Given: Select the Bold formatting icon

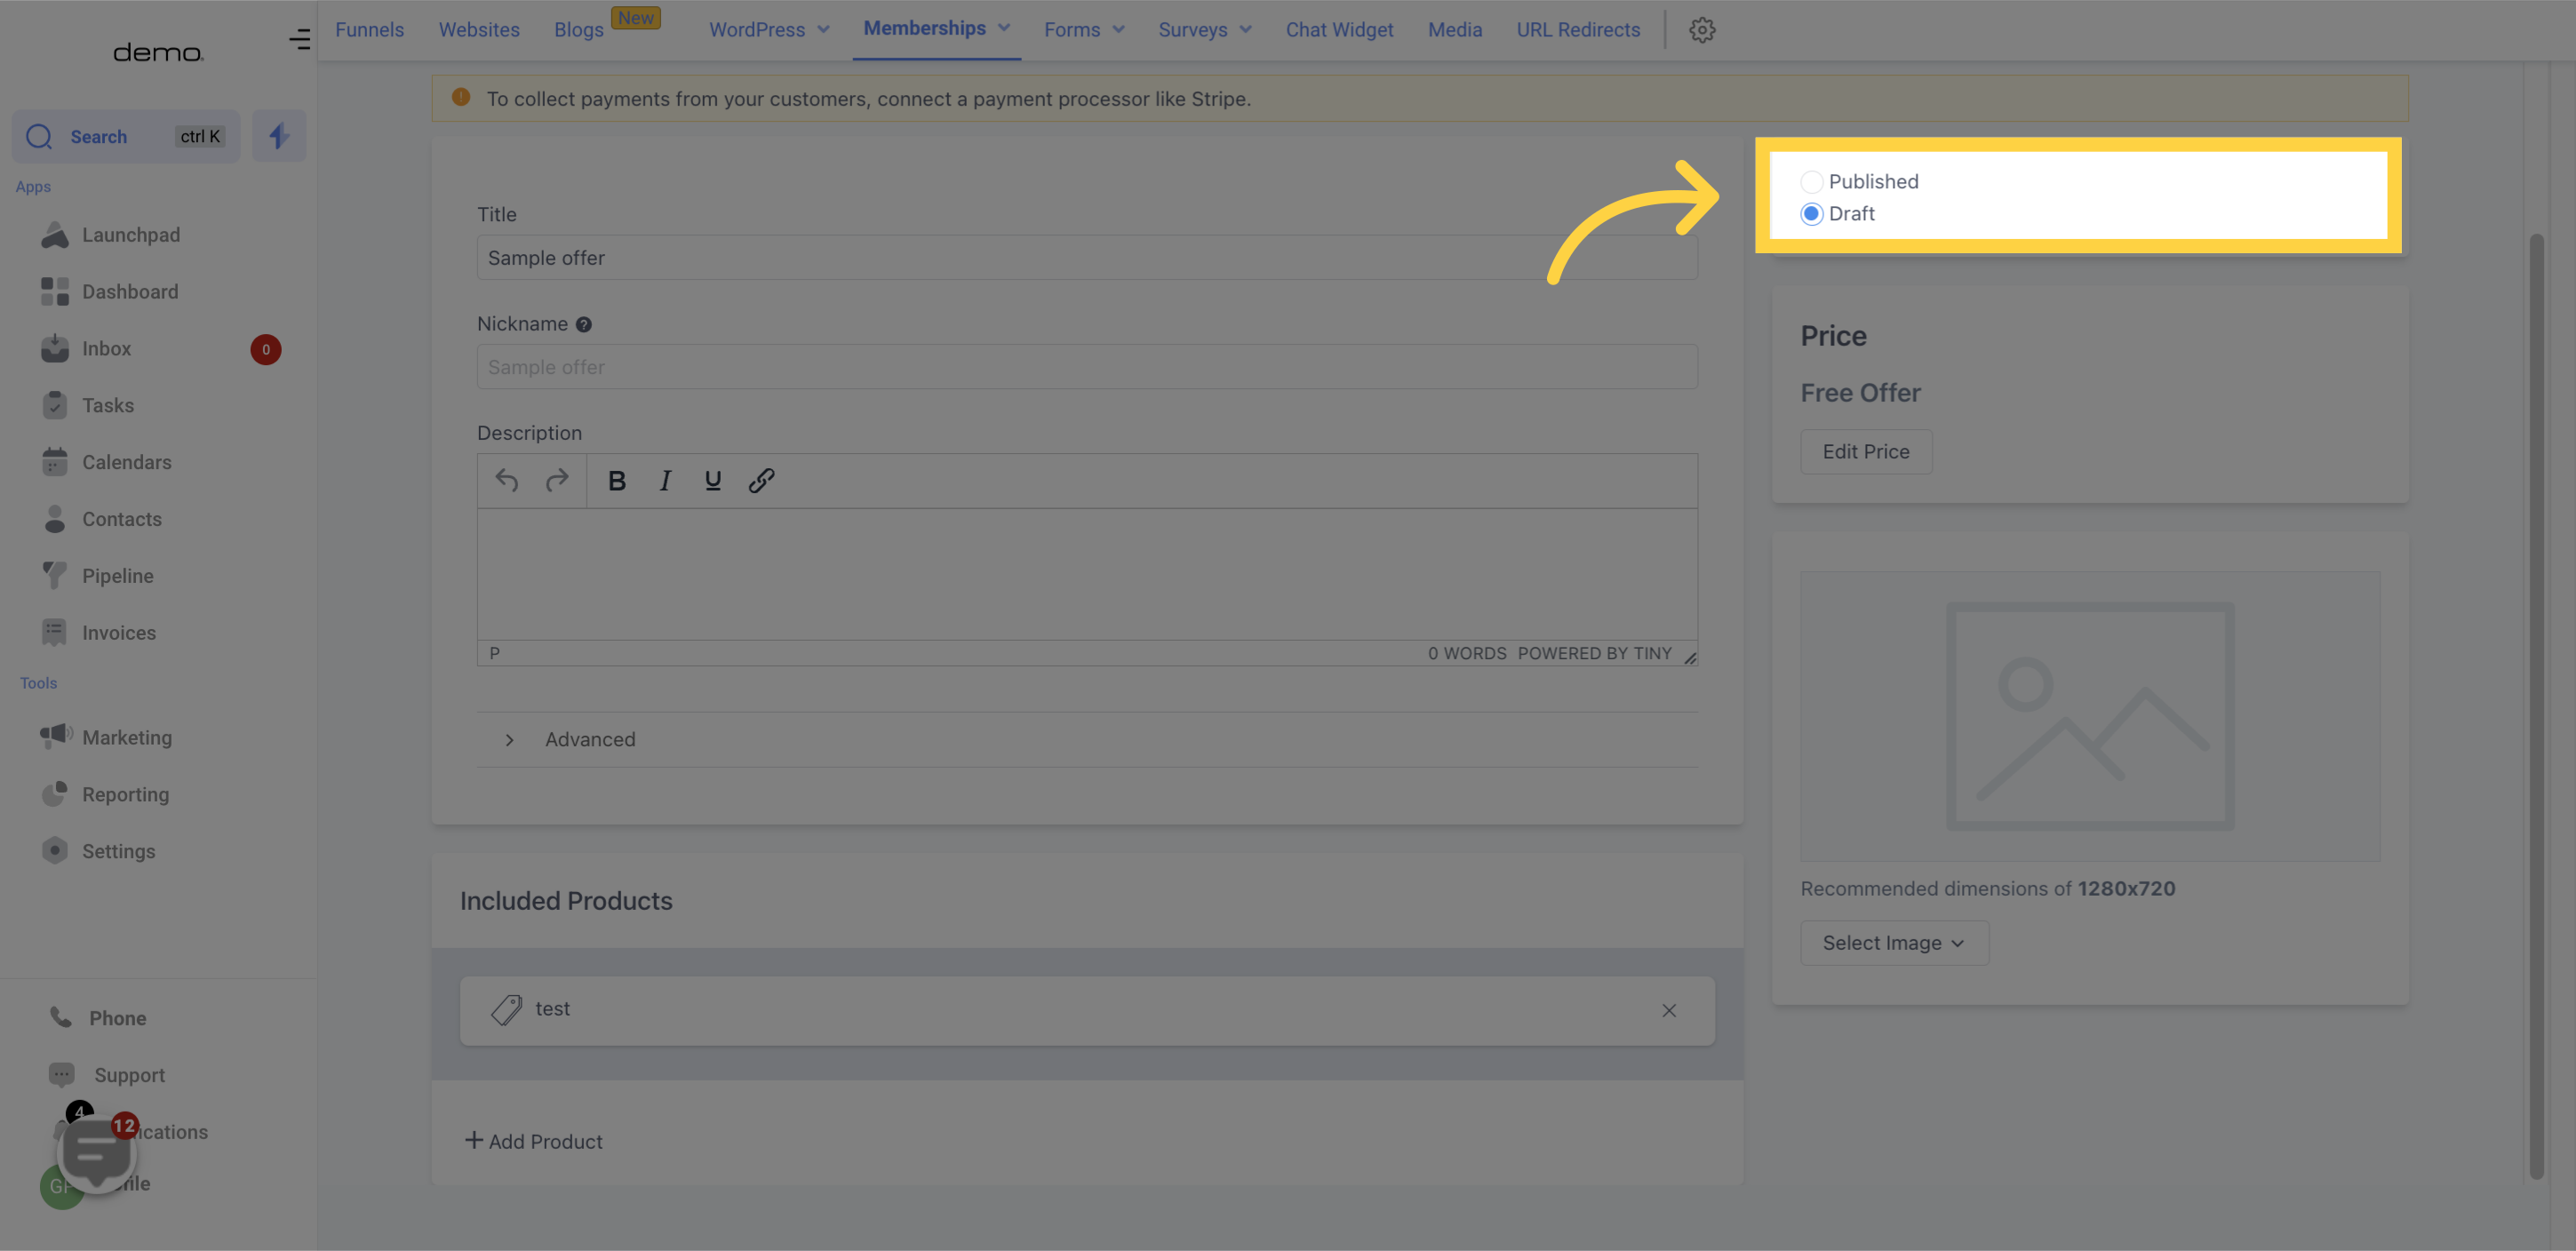Looking at the screenshot, I should pyautogui.click(x=614, y=480).
